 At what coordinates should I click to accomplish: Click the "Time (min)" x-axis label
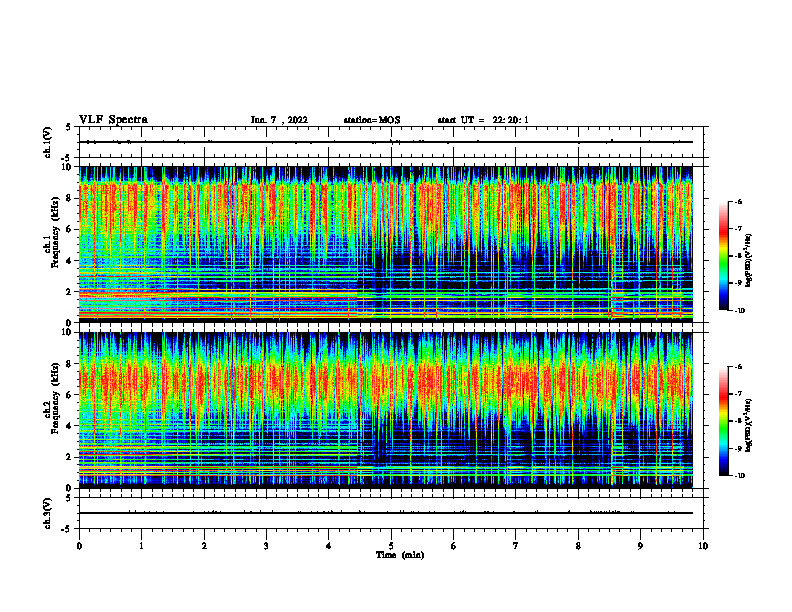pyautogui.click(x=400, y=555)
